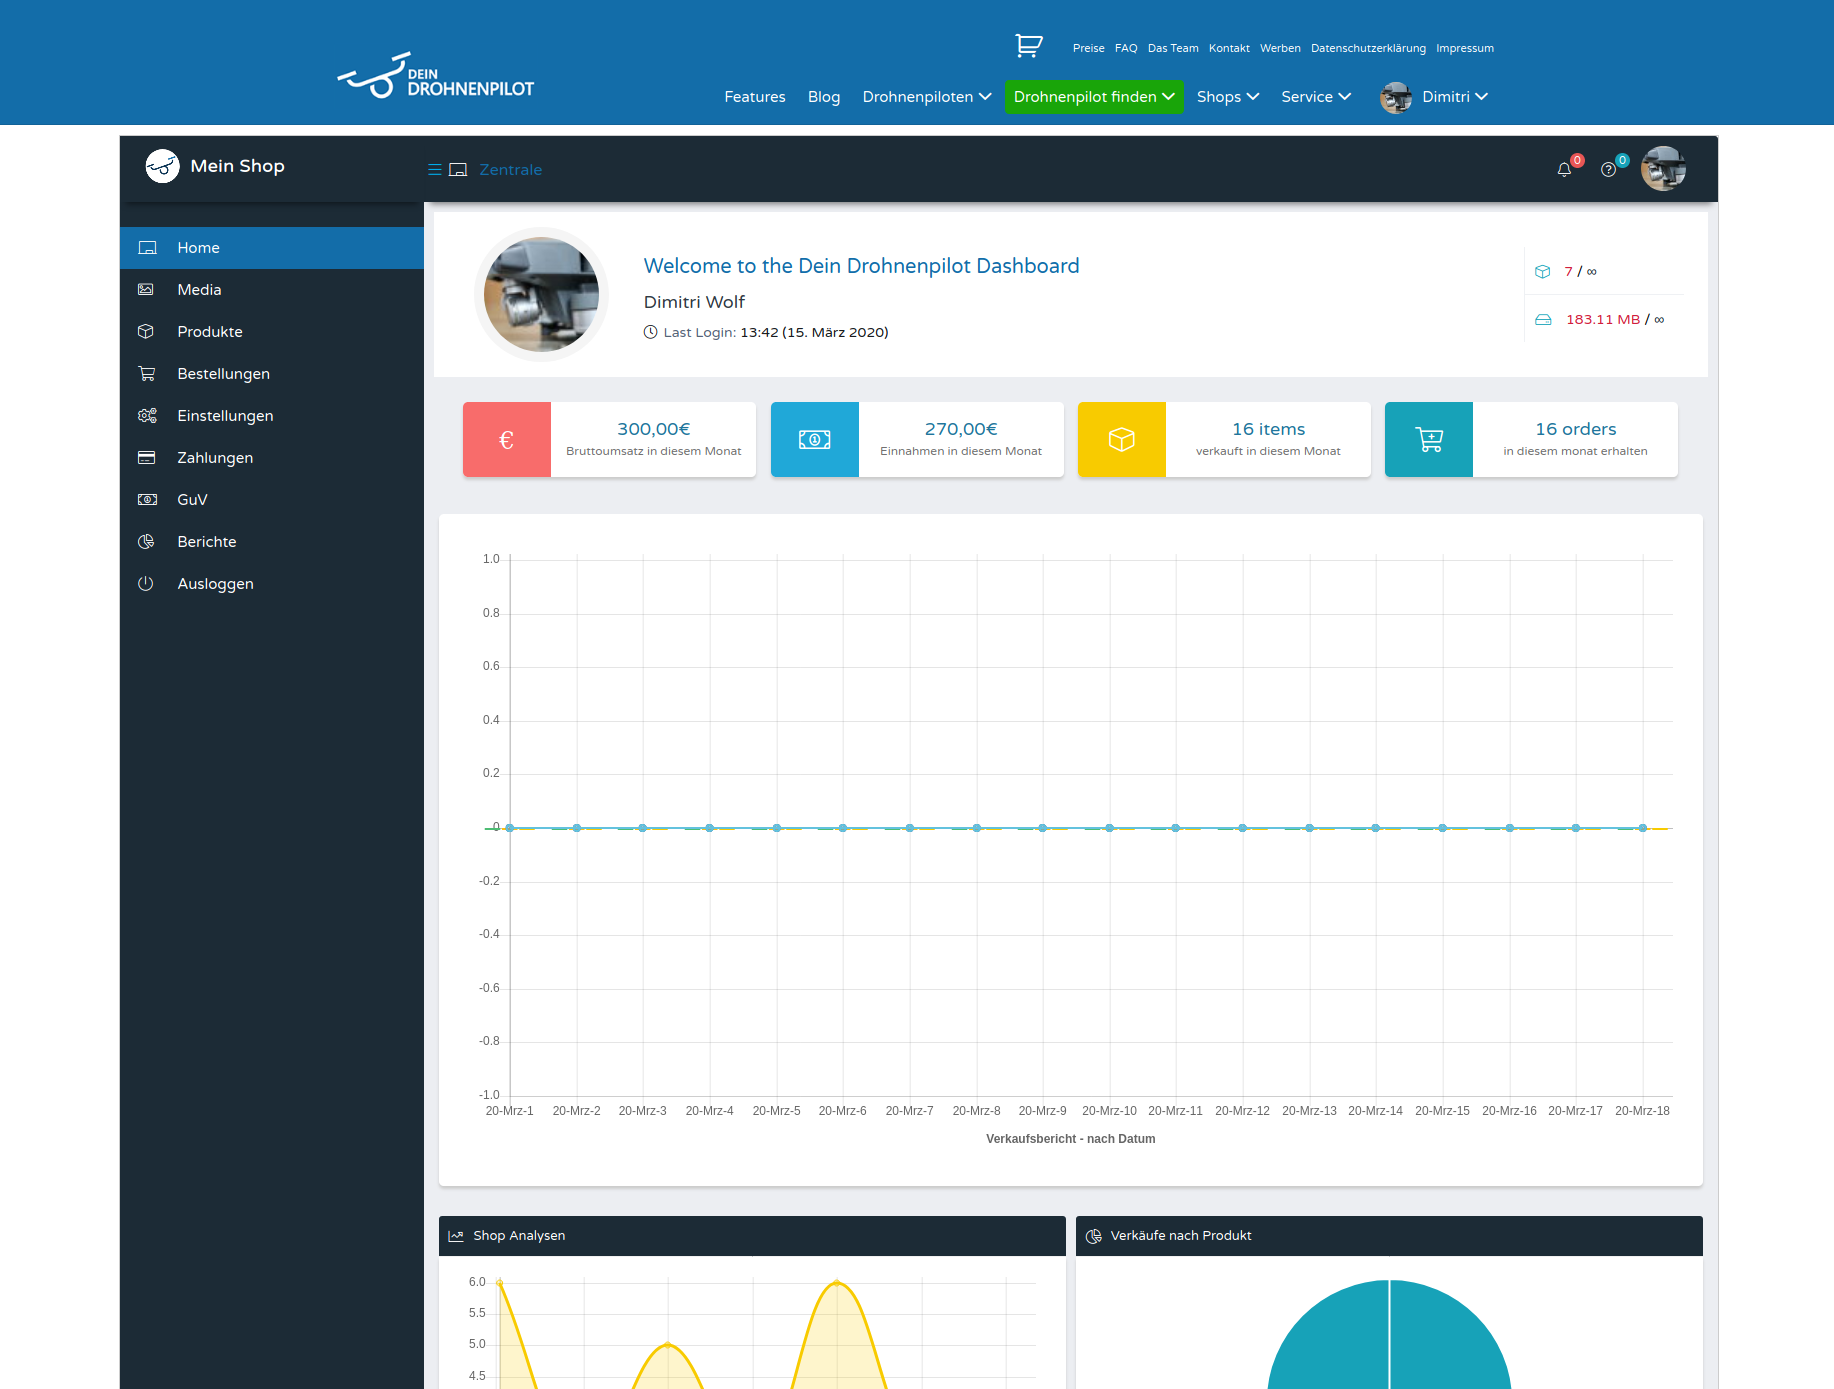This screenshot has height=1389, width=1834.
Task: Open the Dimitri user dropdown
Action: coord(1455,97)
